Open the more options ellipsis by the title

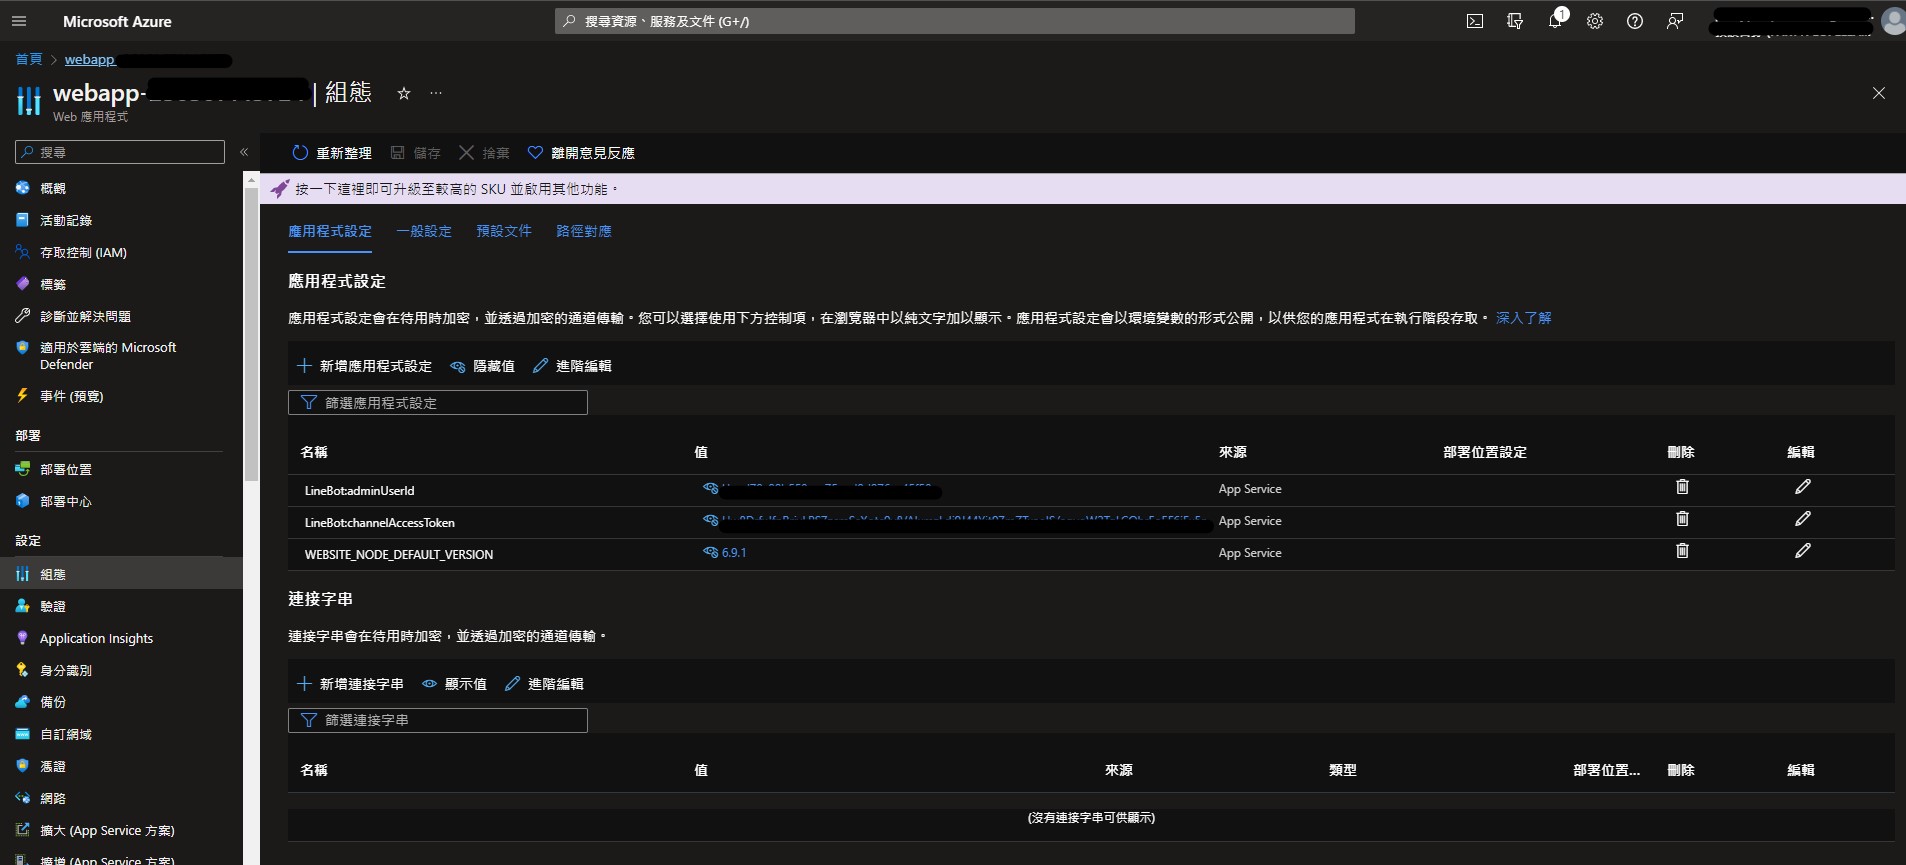click(436, 93)
